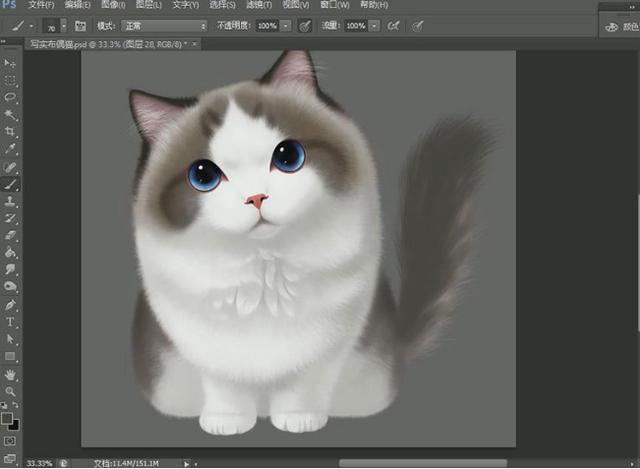Select the Lasso tool

(x=11, y=97)
